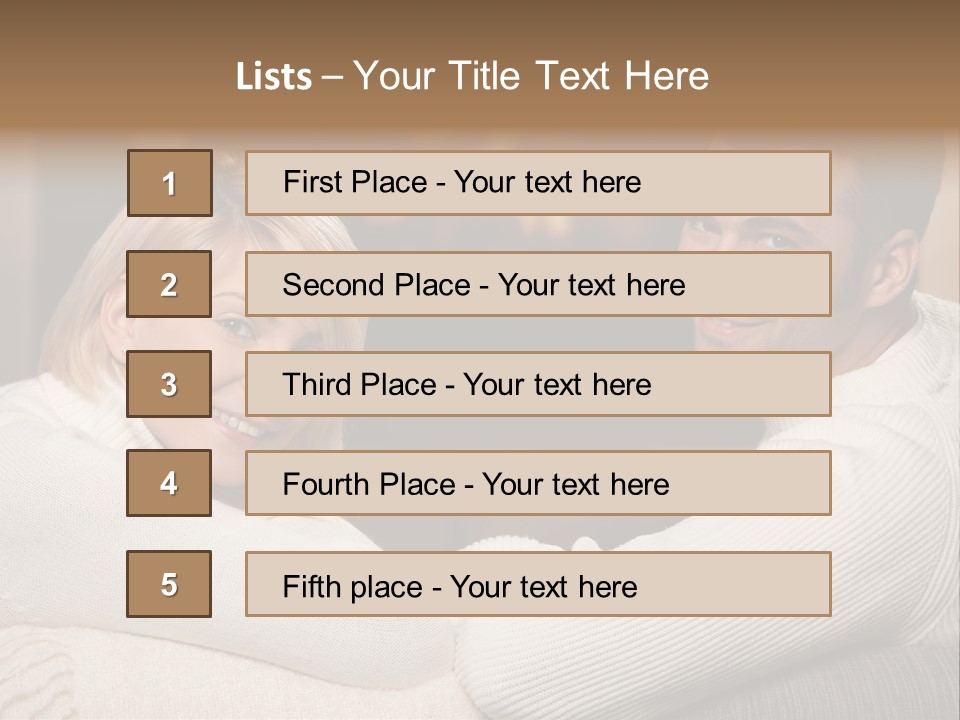
Task: Select the number 4 square
Action: (x=169, y=483)
